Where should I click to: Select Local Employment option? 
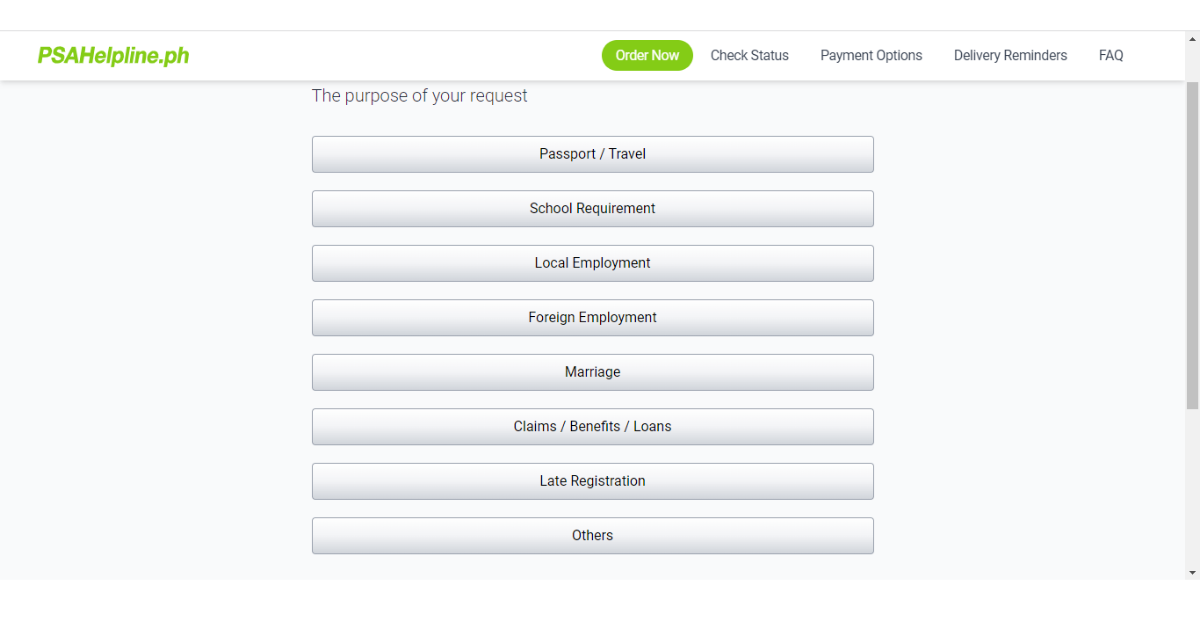[x=592, y=263]
